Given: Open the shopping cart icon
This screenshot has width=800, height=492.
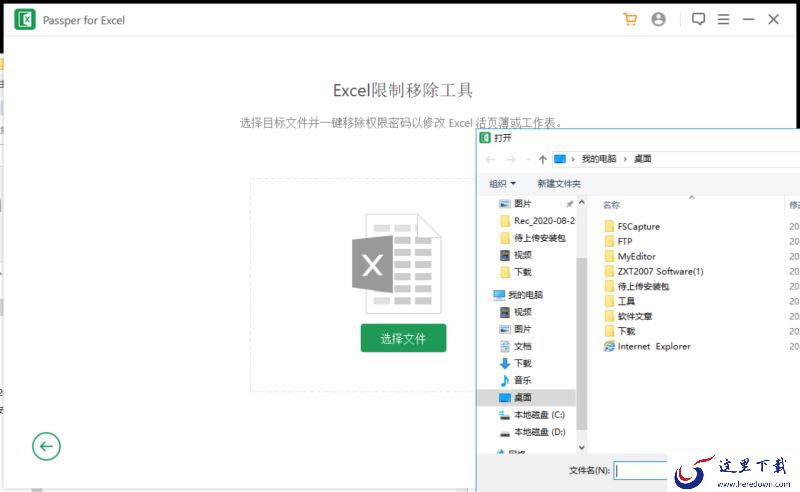Looking at the screenshot, I should pyautogui.click(x=630, y=19).
